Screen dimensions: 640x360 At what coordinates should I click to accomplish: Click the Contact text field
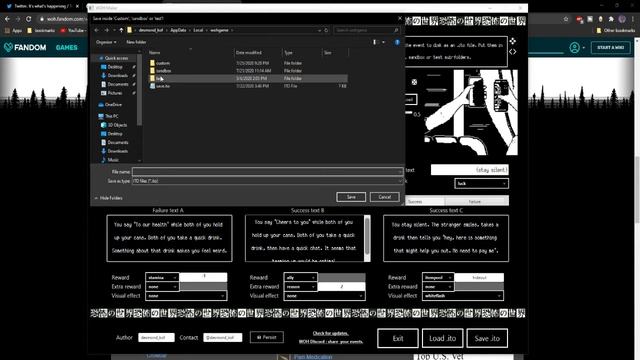[x=223, y=338]
